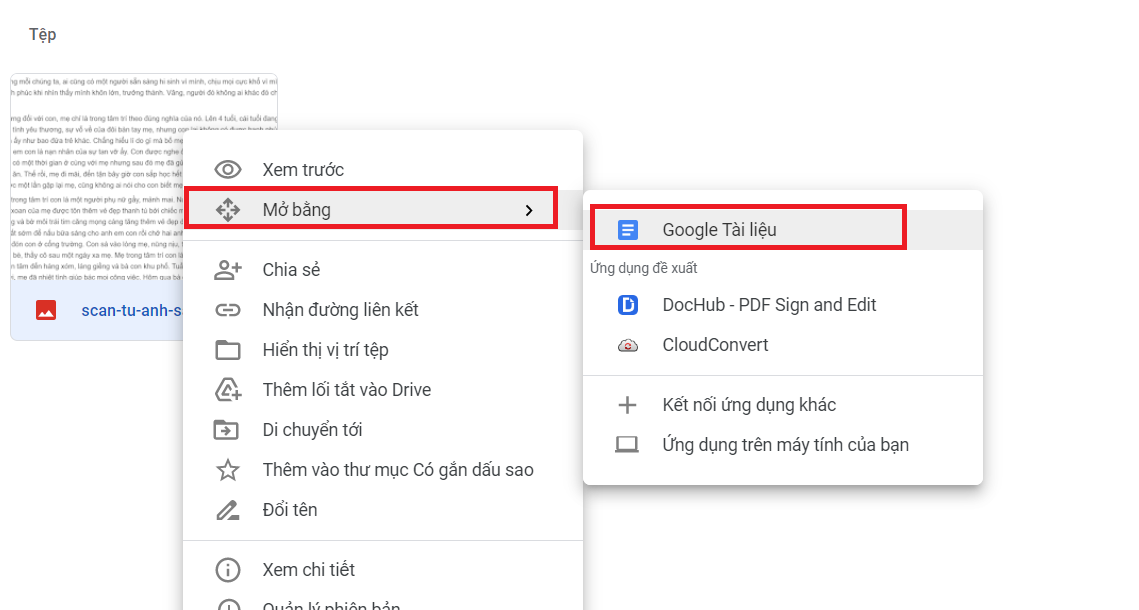Click the Ứng dụng đề xuất label
1139x610 pixels.
(x=643, y=269)
